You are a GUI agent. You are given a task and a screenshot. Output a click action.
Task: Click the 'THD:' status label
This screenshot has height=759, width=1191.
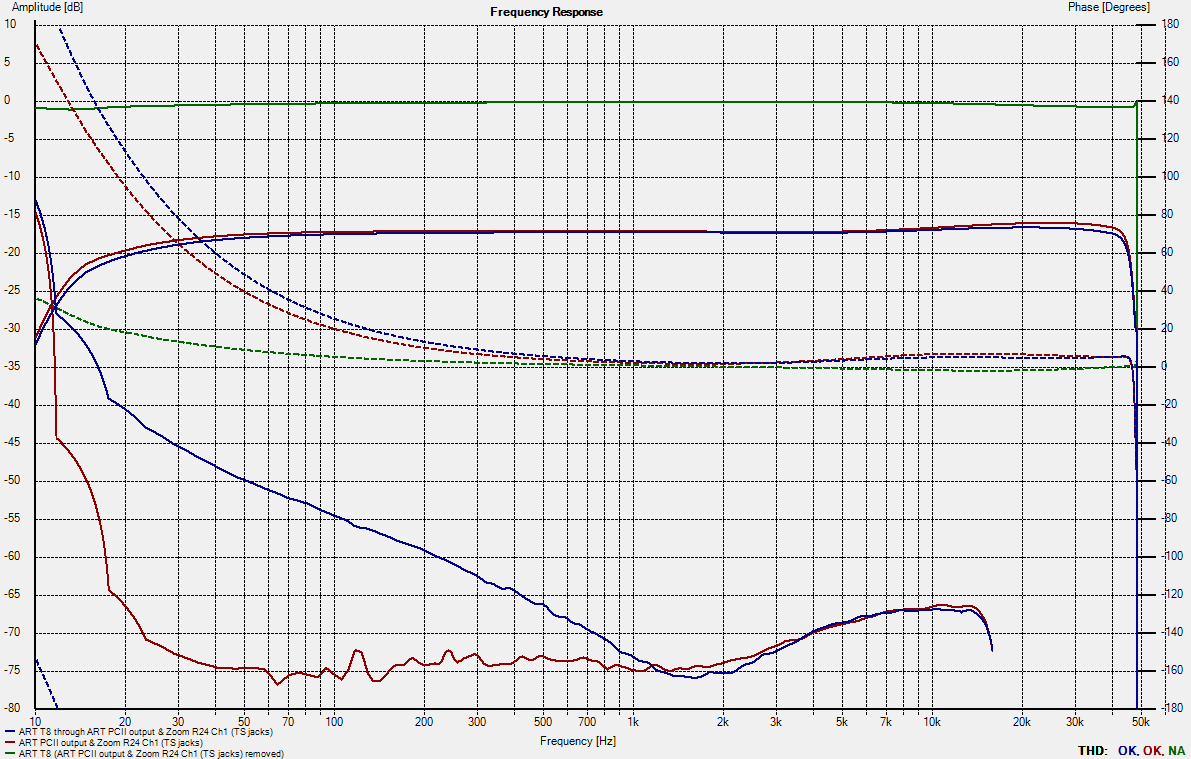[x=1092, y=750]
